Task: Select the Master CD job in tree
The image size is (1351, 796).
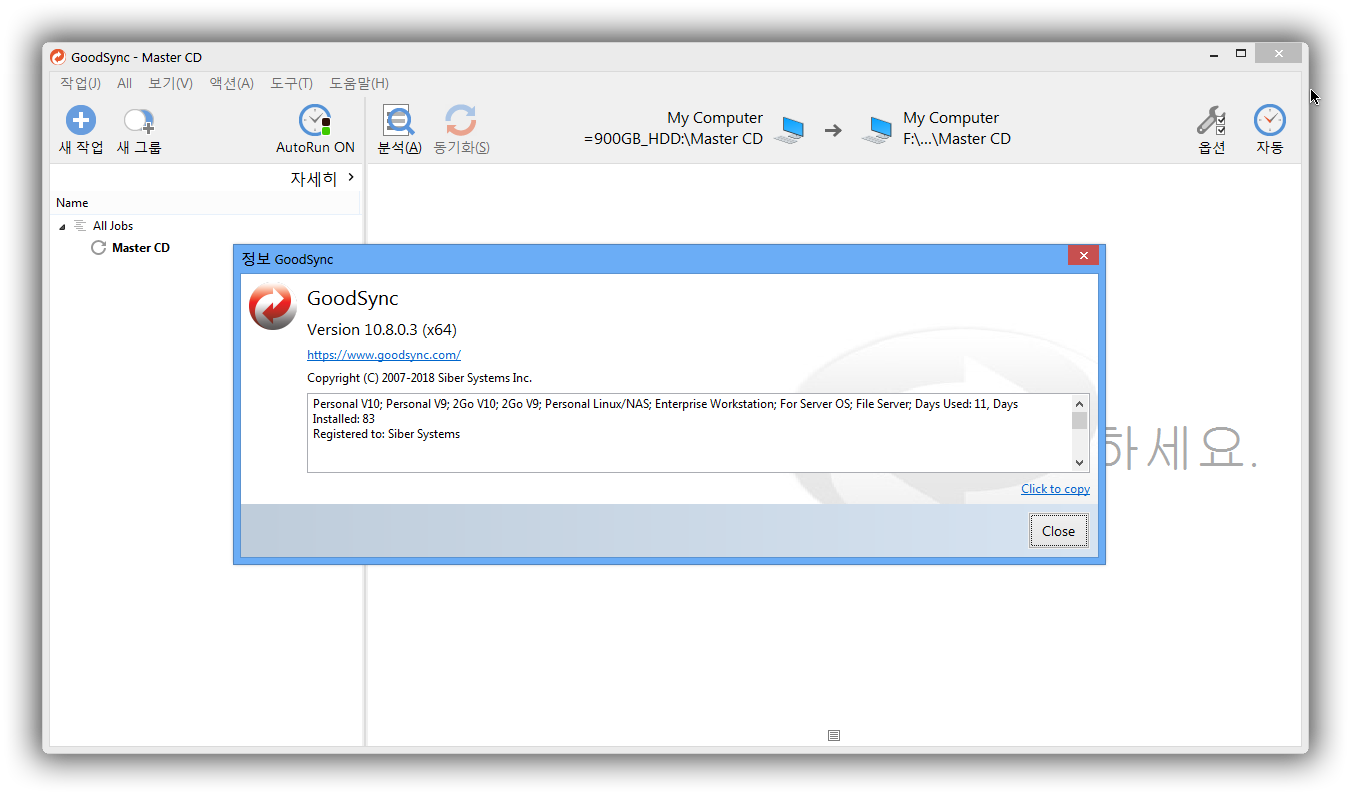Action: coord(141,248)
